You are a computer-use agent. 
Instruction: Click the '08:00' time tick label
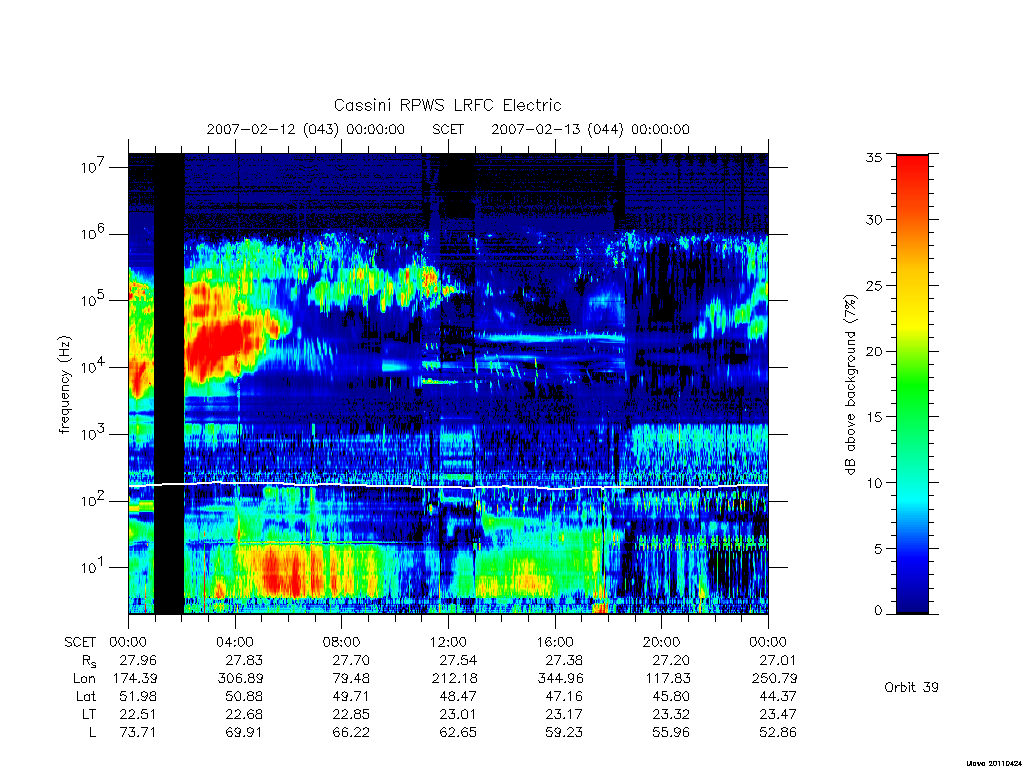342,642
